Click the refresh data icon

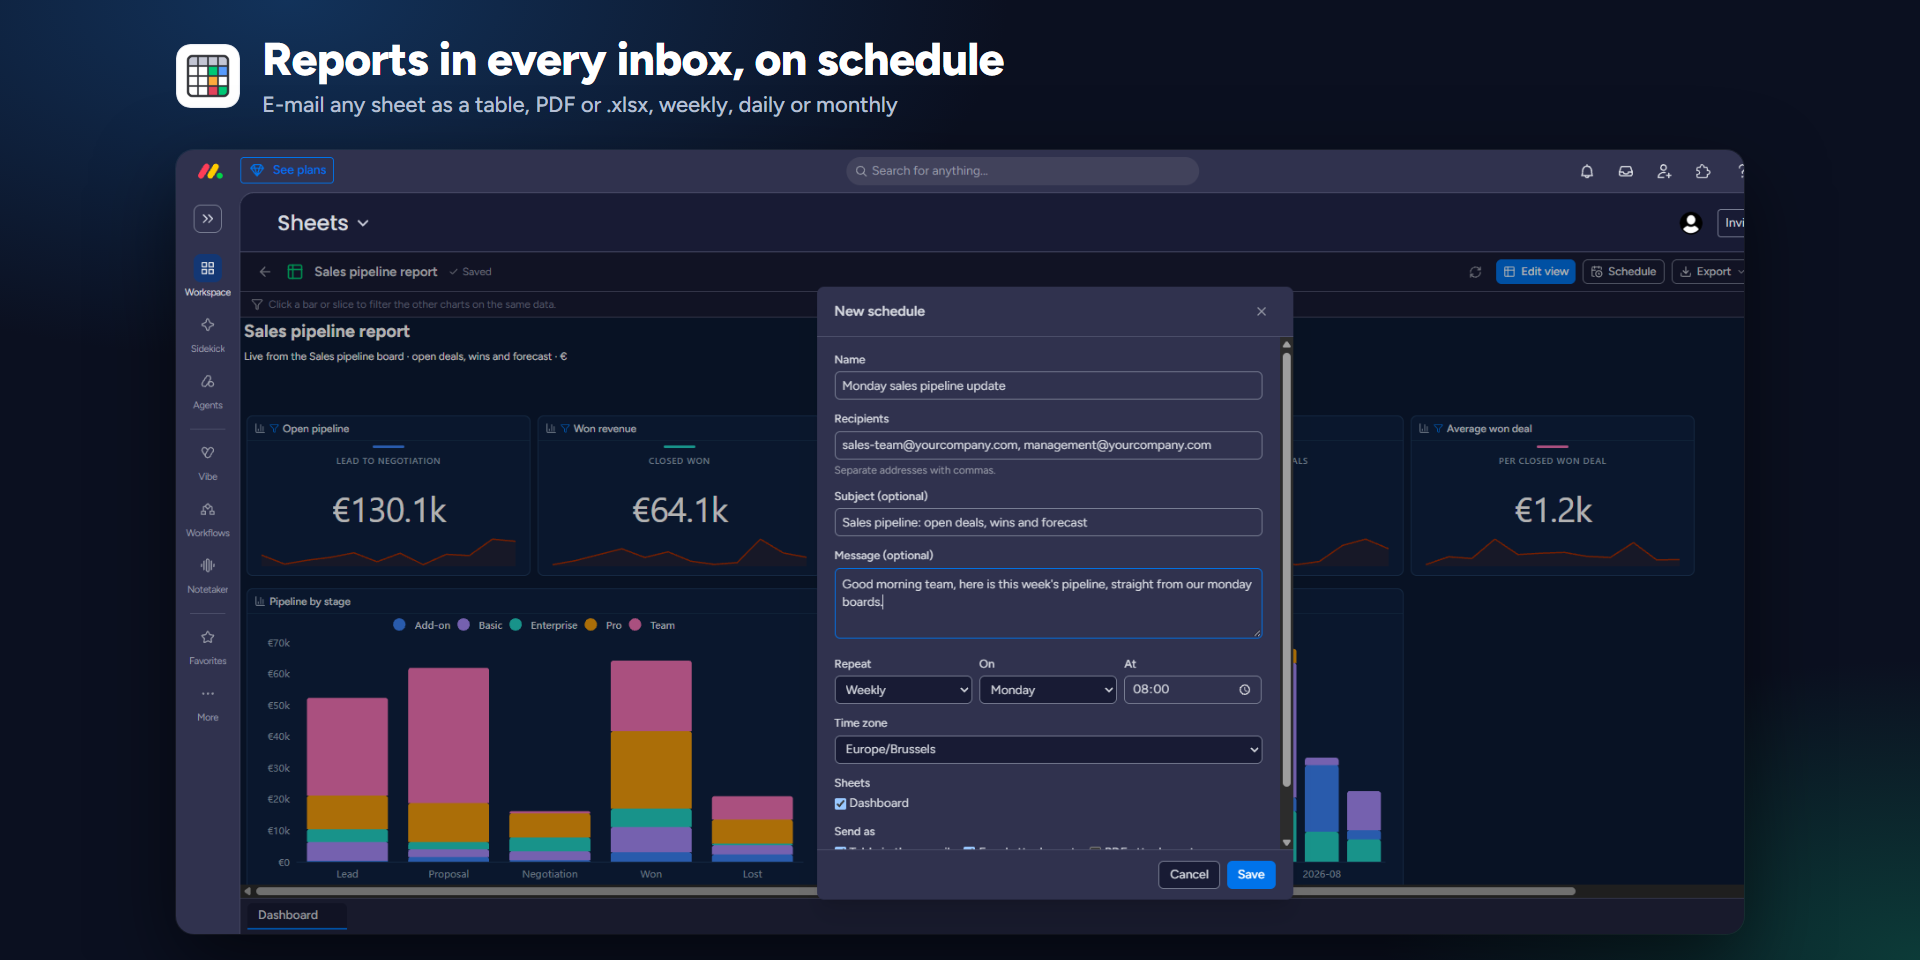point(1475,272)
